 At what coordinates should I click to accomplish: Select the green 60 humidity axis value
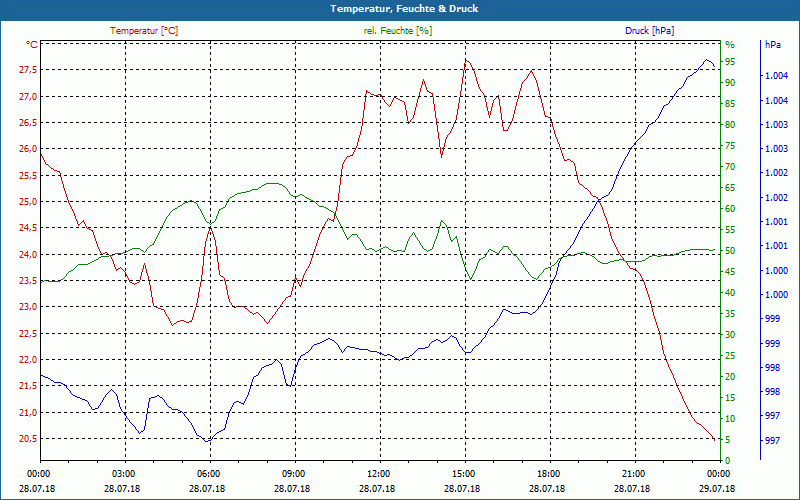(730, 209)
